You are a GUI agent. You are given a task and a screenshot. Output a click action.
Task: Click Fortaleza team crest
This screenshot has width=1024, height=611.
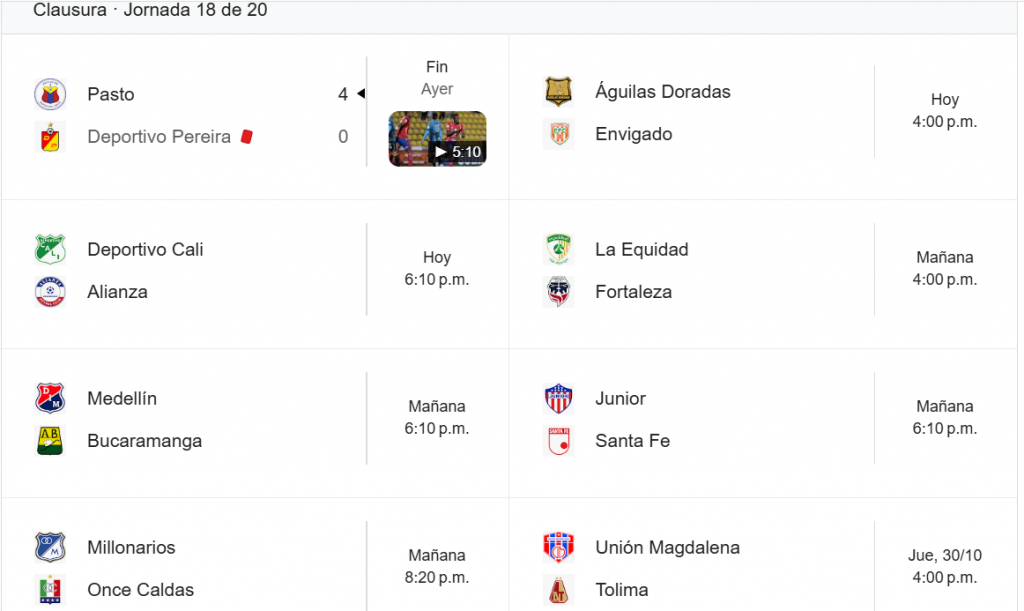(x=558, y=292)
